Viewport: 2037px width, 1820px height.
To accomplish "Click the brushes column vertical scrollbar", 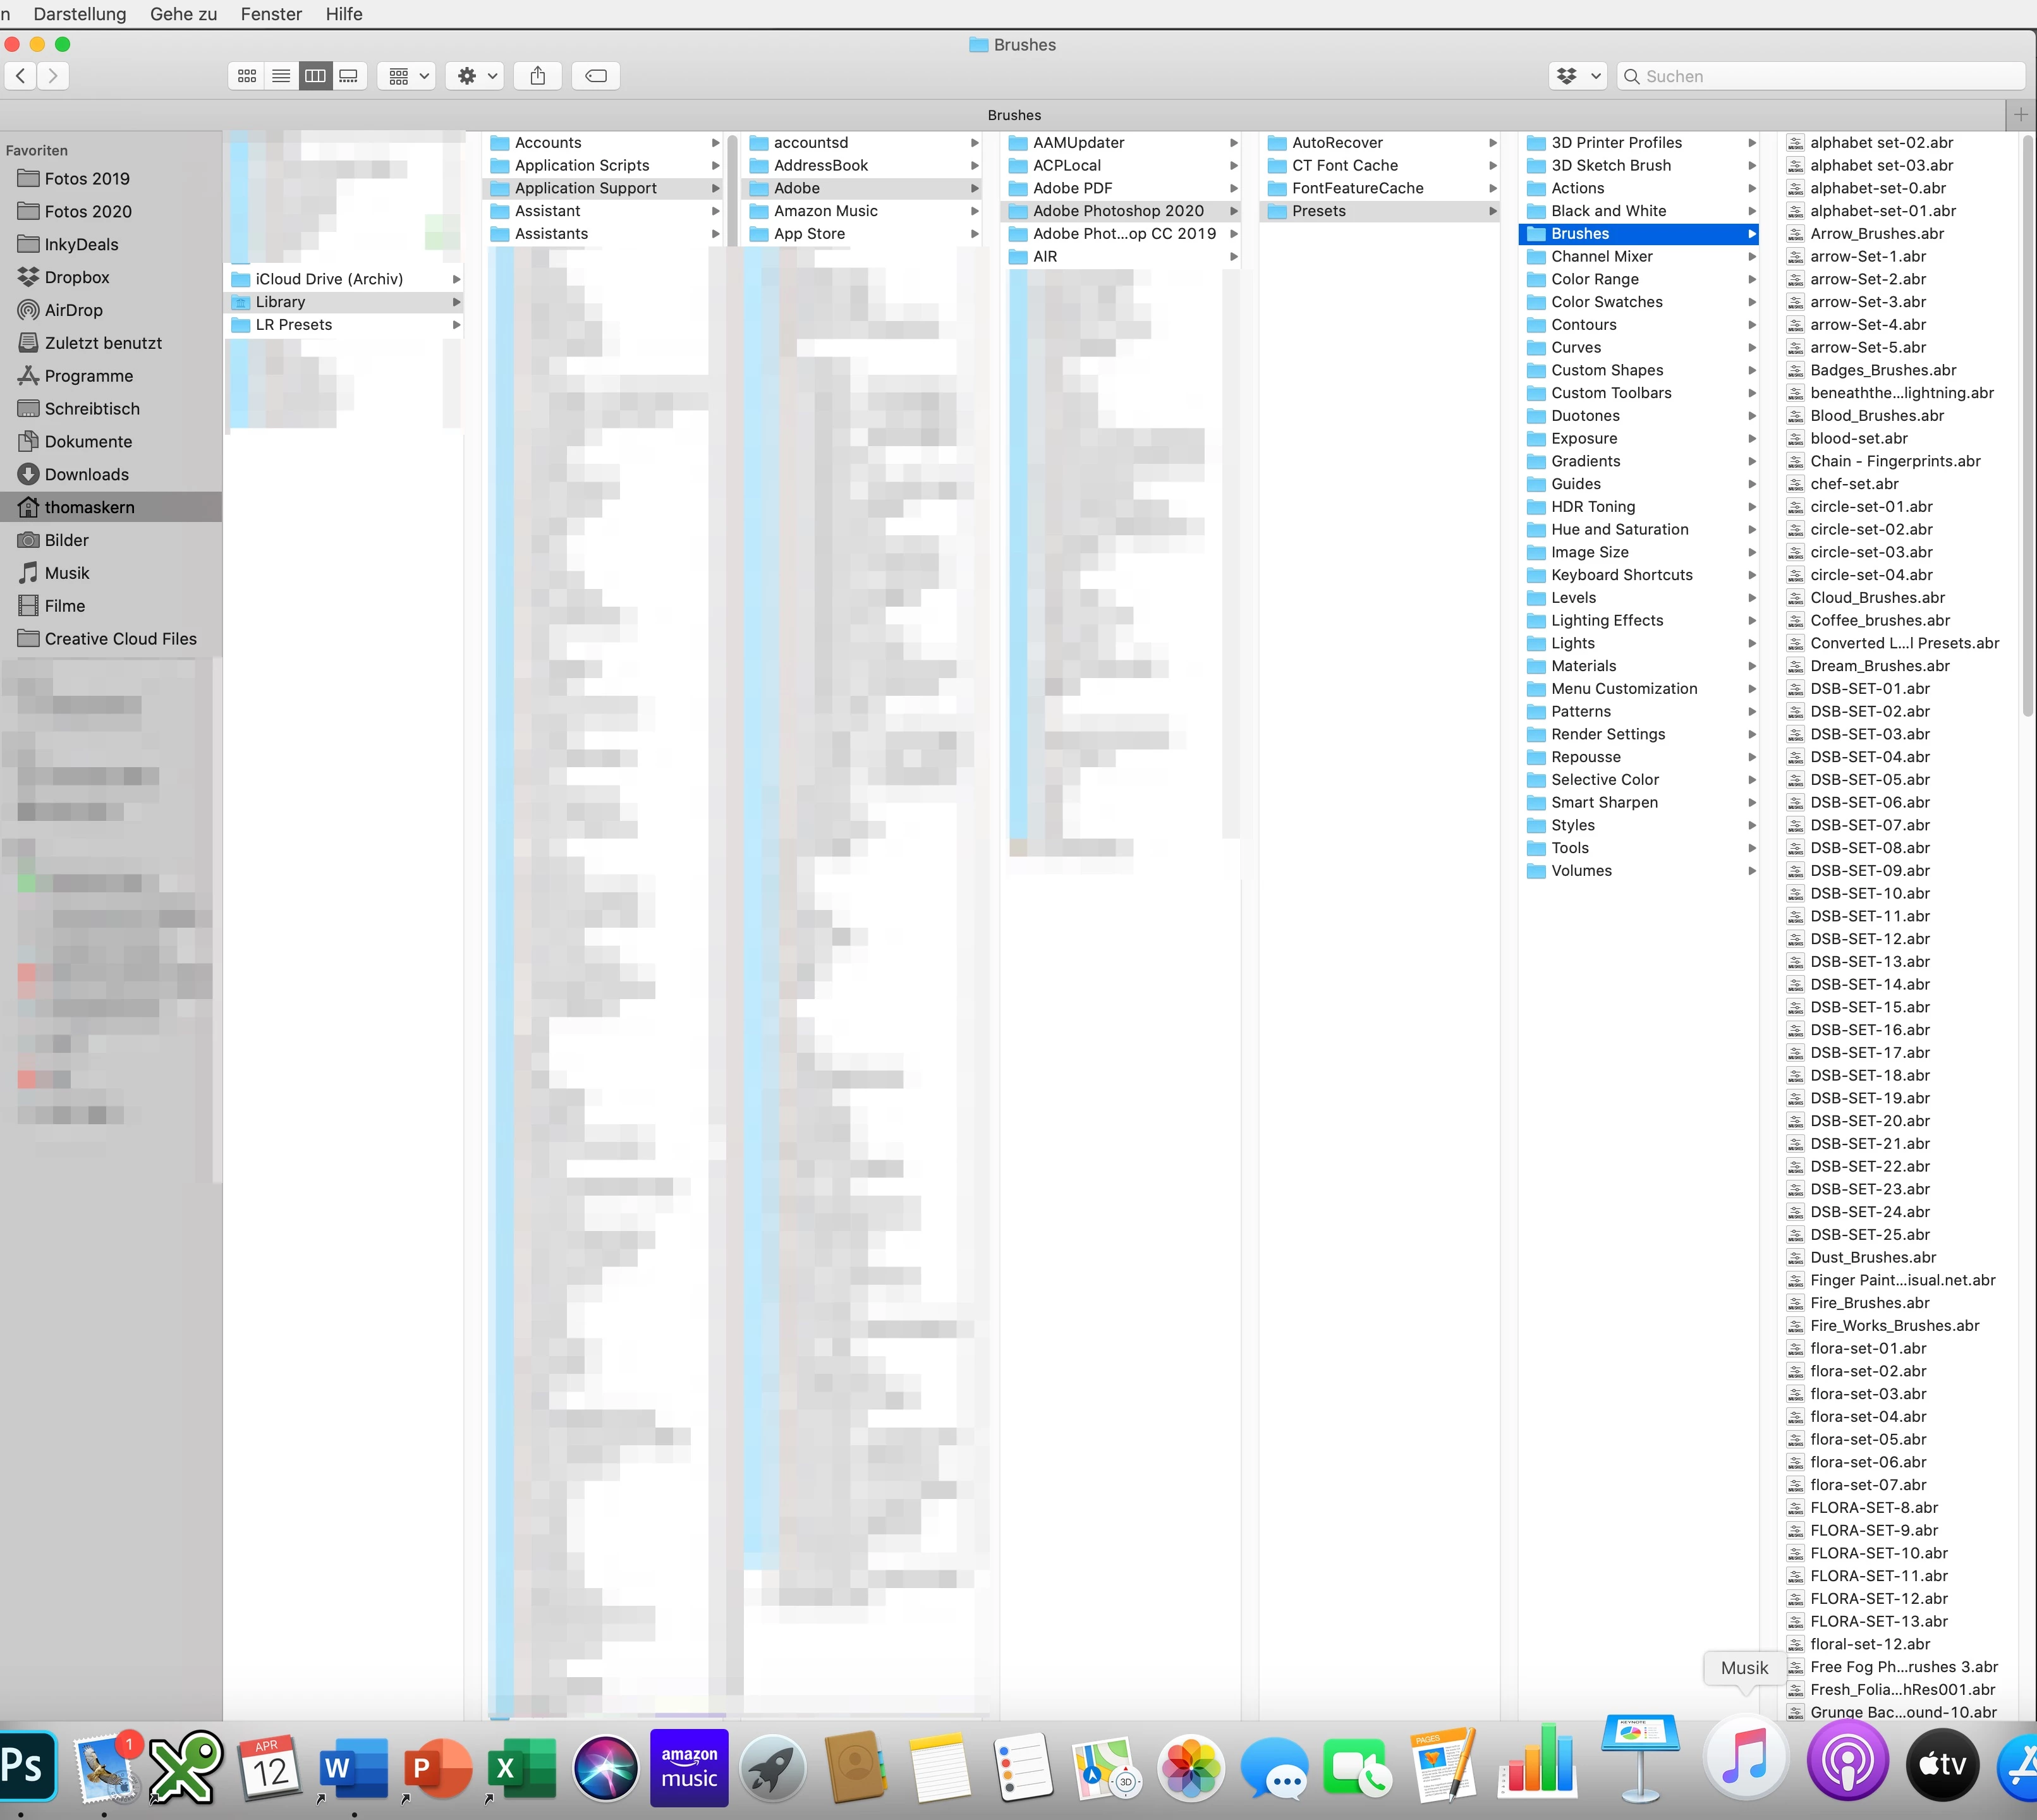I will pyautogui.click(x=2027, y=425).
